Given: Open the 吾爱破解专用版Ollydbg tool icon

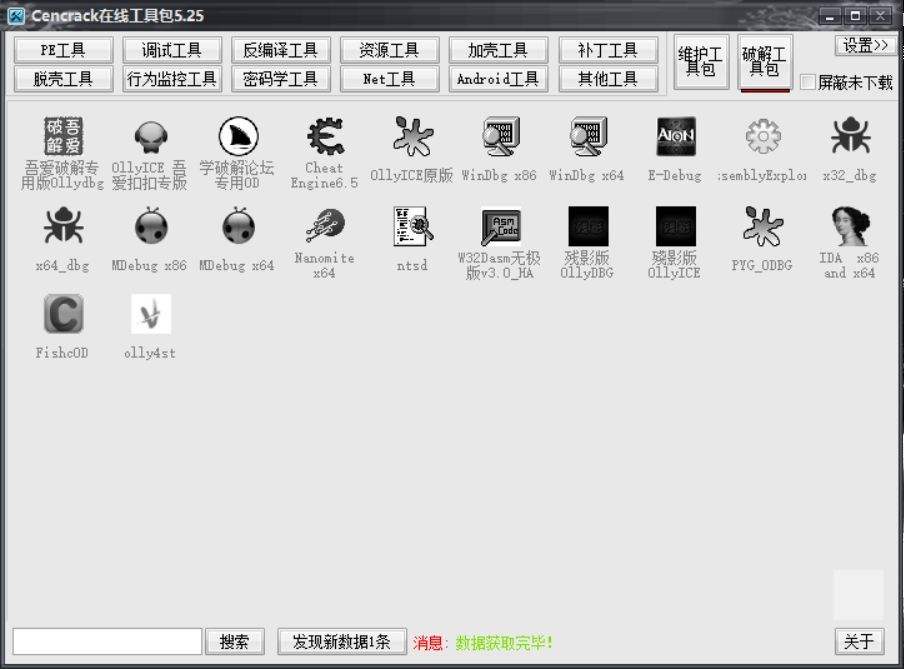Looking at the screenshot, I should [63, 137].
